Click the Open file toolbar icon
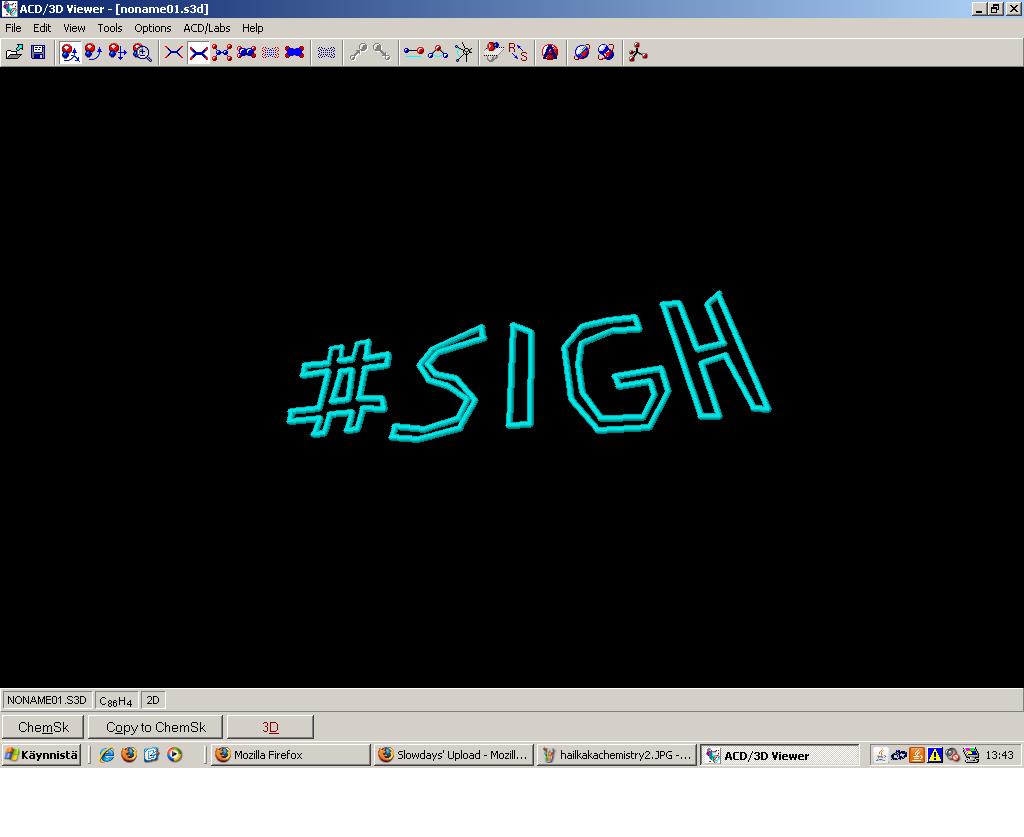 coord(14,52)
